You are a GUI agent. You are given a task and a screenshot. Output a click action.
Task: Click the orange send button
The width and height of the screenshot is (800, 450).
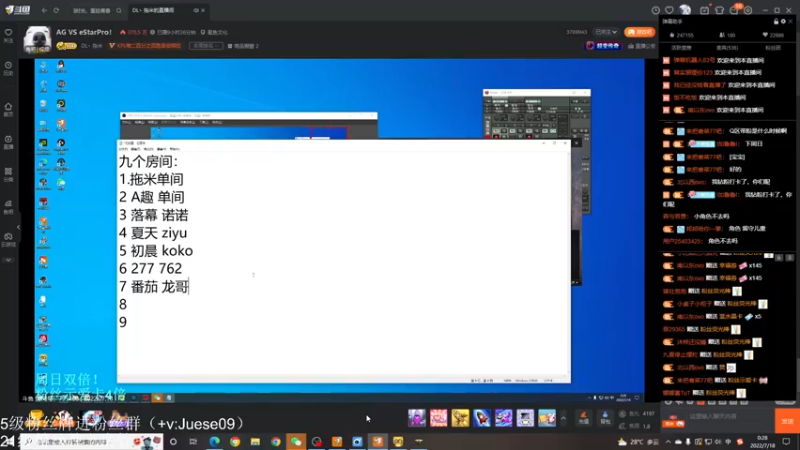pyautogui.click(x=787, y=421)
